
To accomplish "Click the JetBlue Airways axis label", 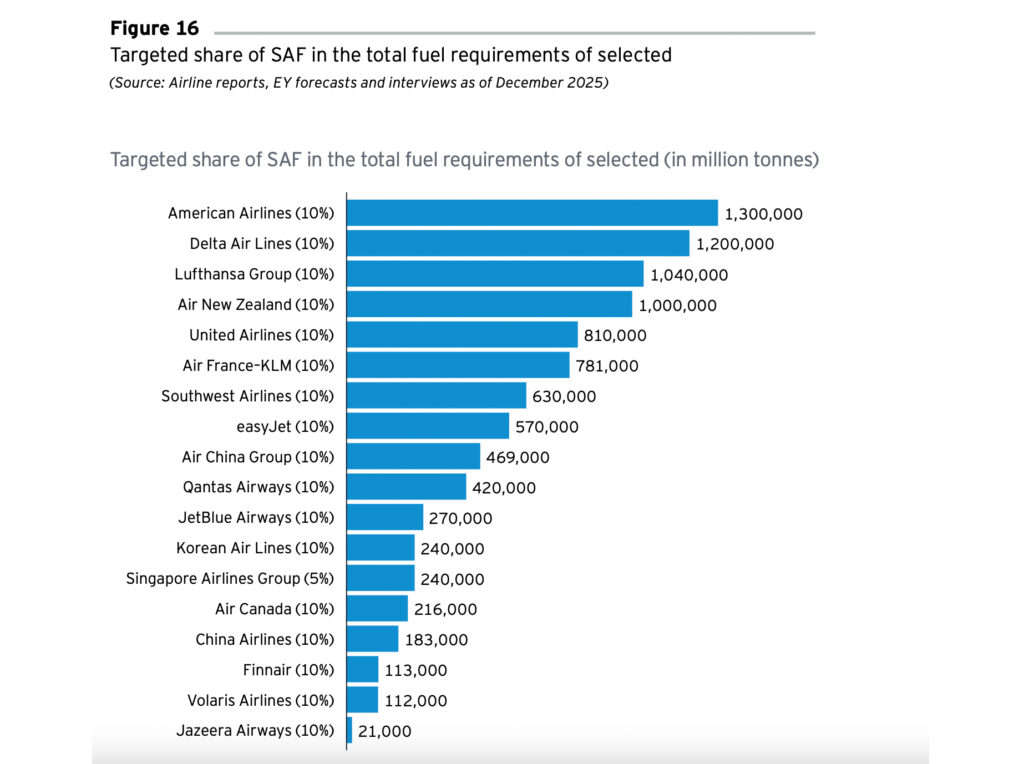I will point(254,518).
